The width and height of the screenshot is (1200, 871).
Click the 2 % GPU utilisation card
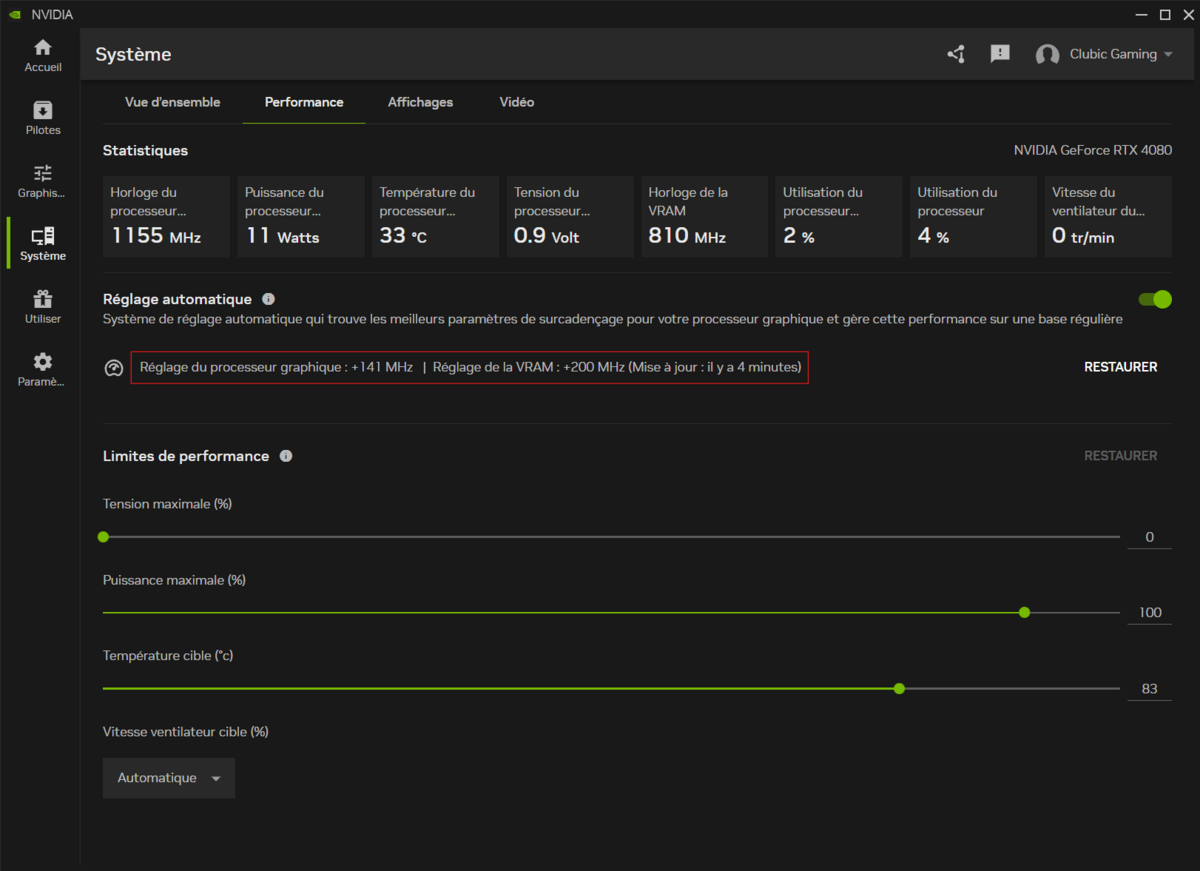pos(839,217)
